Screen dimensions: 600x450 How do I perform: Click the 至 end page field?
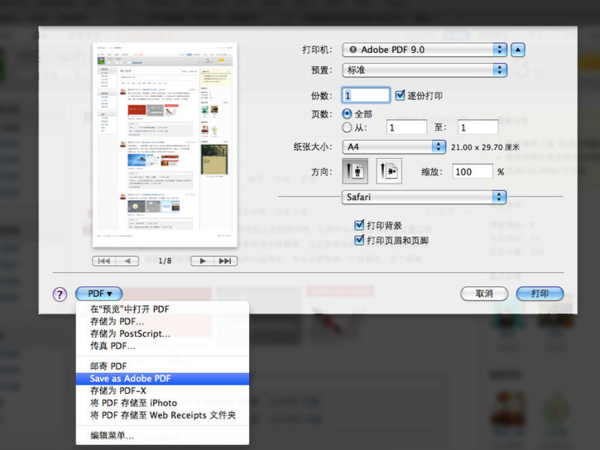pyautogui.click(x=478, y=127)
